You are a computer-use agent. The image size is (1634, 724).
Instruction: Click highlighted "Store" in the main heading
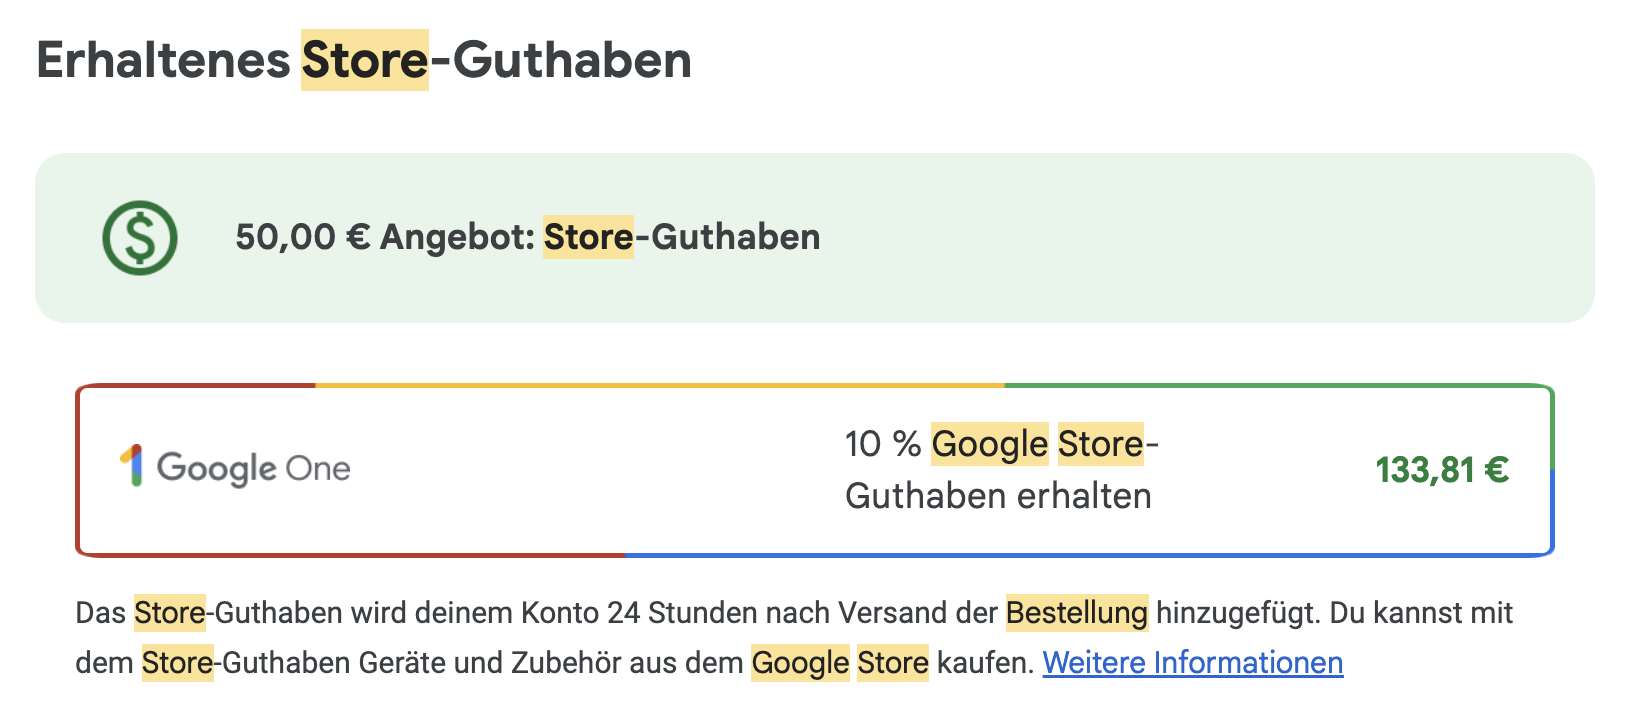365,60
